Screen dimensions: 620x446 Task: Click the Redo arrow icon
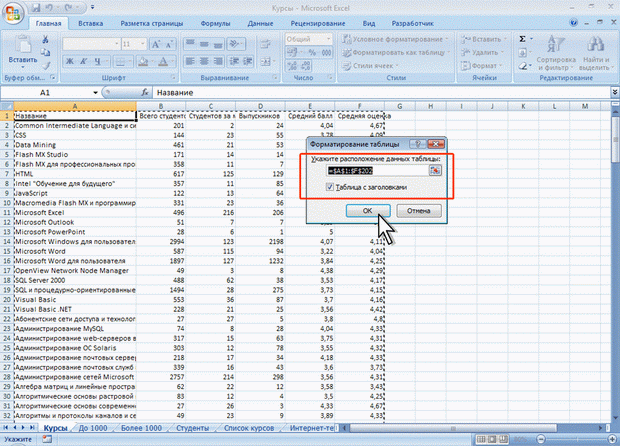pos(68,8)
